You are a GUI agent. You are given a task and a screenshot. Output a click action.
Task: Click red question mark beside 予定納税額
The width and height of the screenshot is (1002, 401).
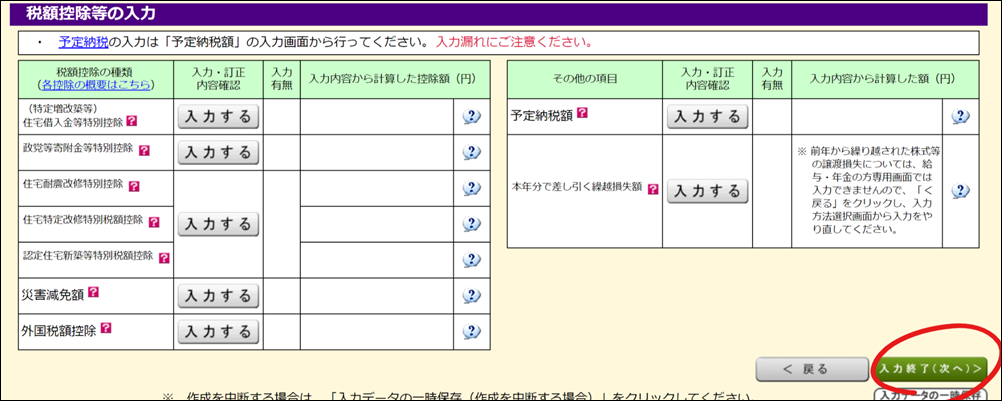click(x=582, y=113)
